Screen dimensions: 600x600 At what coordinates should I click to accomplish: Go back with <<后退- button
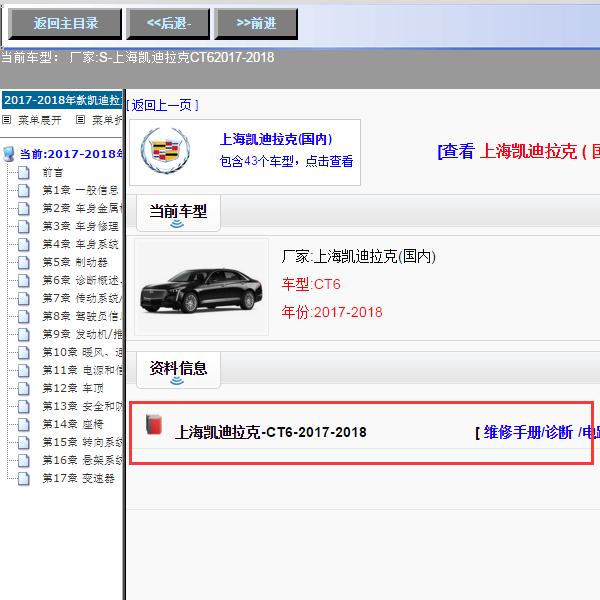pyautogui.click(x=168, y=24)
